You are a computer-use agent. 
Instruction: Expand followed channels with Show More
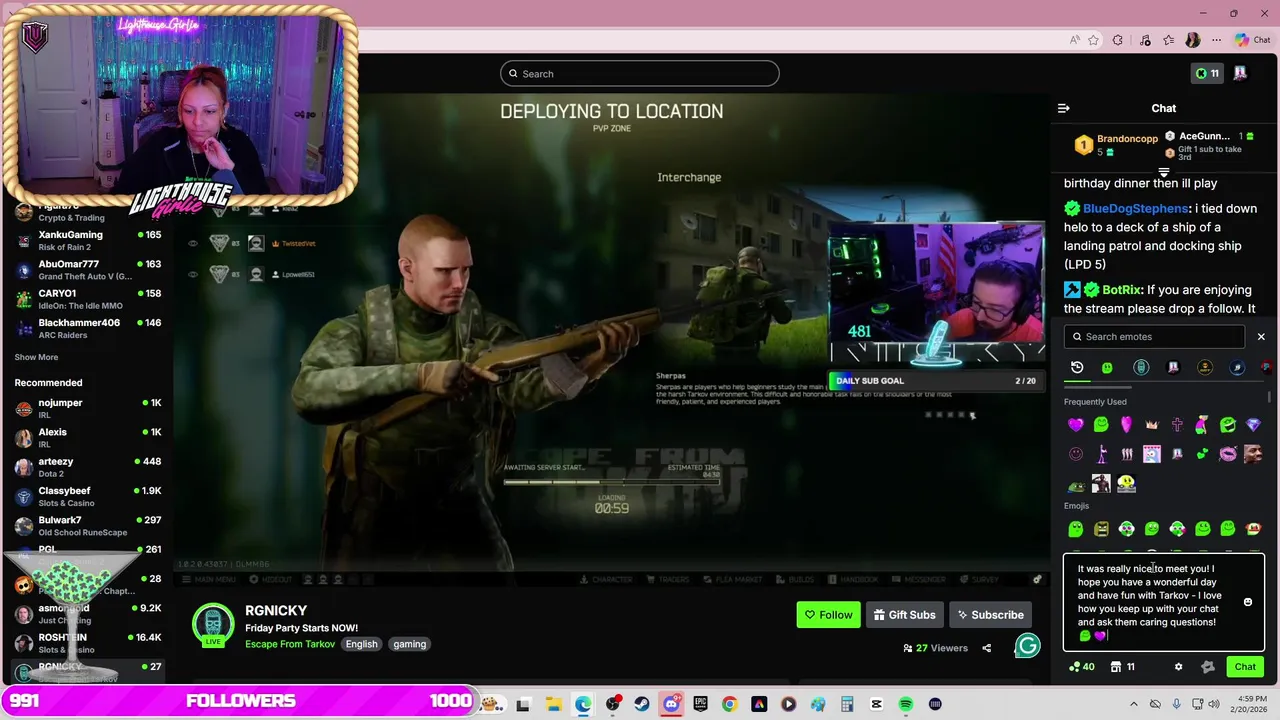pos(36,357)
